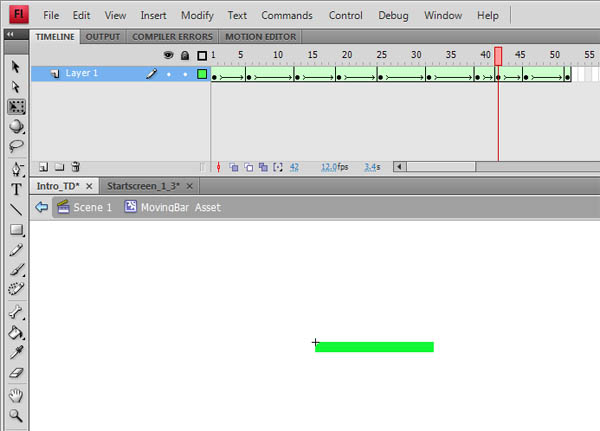Click the back arrow to exit symbol
Screen dimensions: 600x431
pos(41,207)
